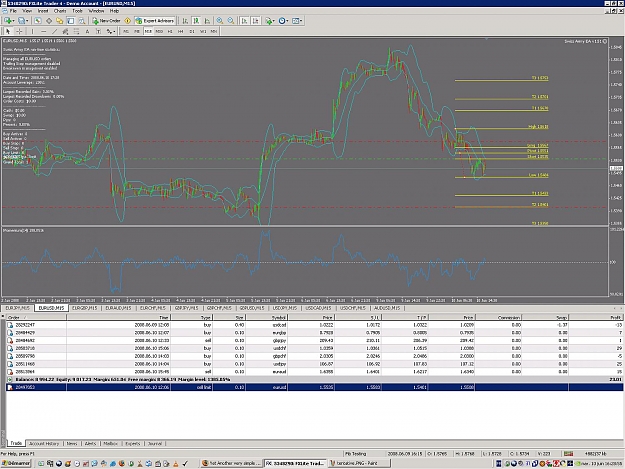Select the Vertical Line drawing tool
The width and height of the screenshot is (625, 469).
pos(33,31)
